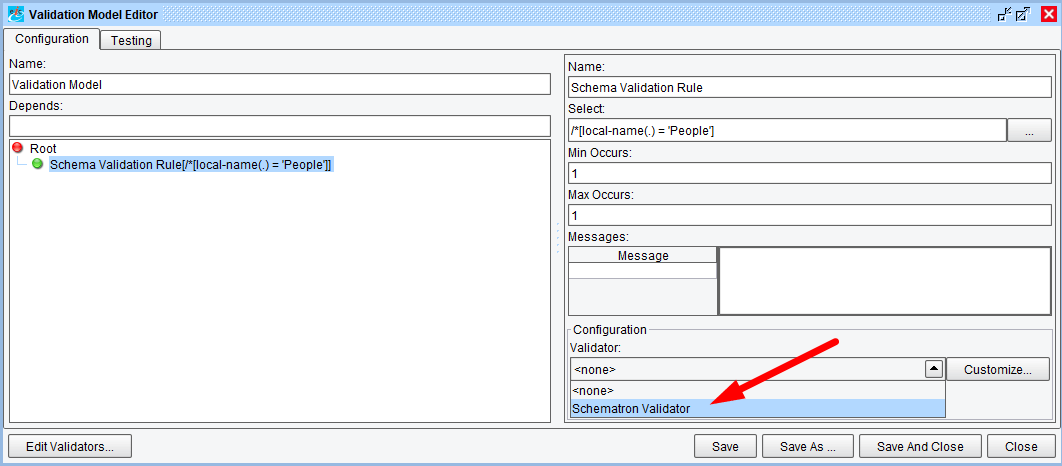Image resolution: width=1062 pixels, height=466 pixels.
Task: Focus the Min Occurs field
Action: [808, 173]
